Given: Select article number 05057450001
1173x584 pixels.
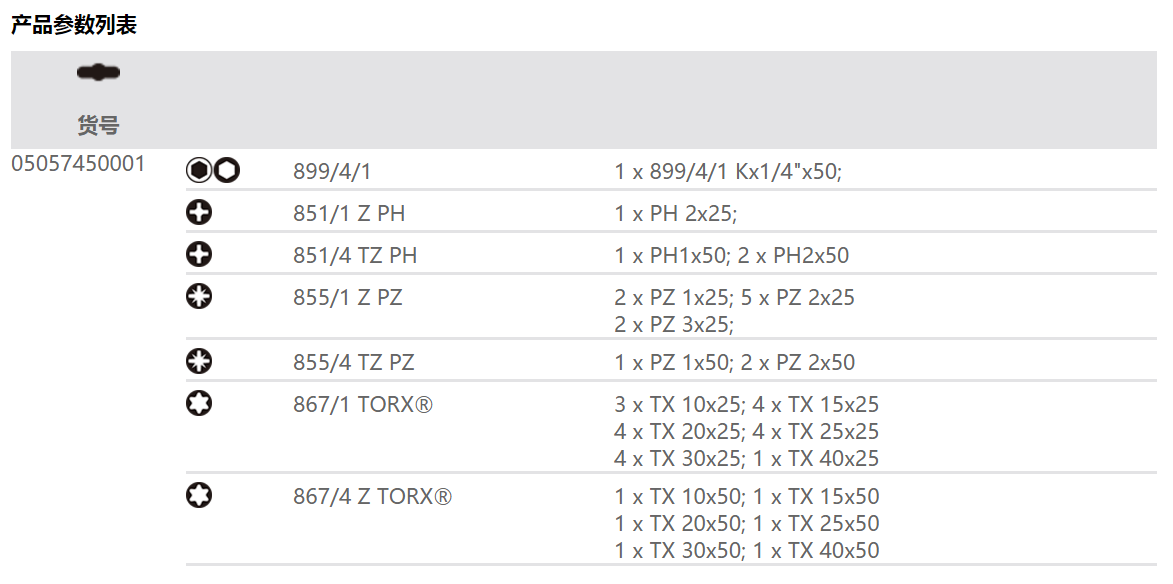Looking at the screenshot, I should pos(78,163).
